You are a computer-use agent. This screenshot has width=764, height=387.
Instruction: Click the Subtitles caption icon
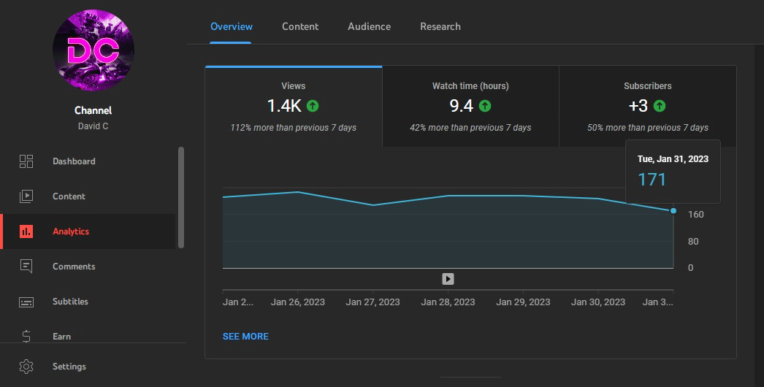point(26,302)
